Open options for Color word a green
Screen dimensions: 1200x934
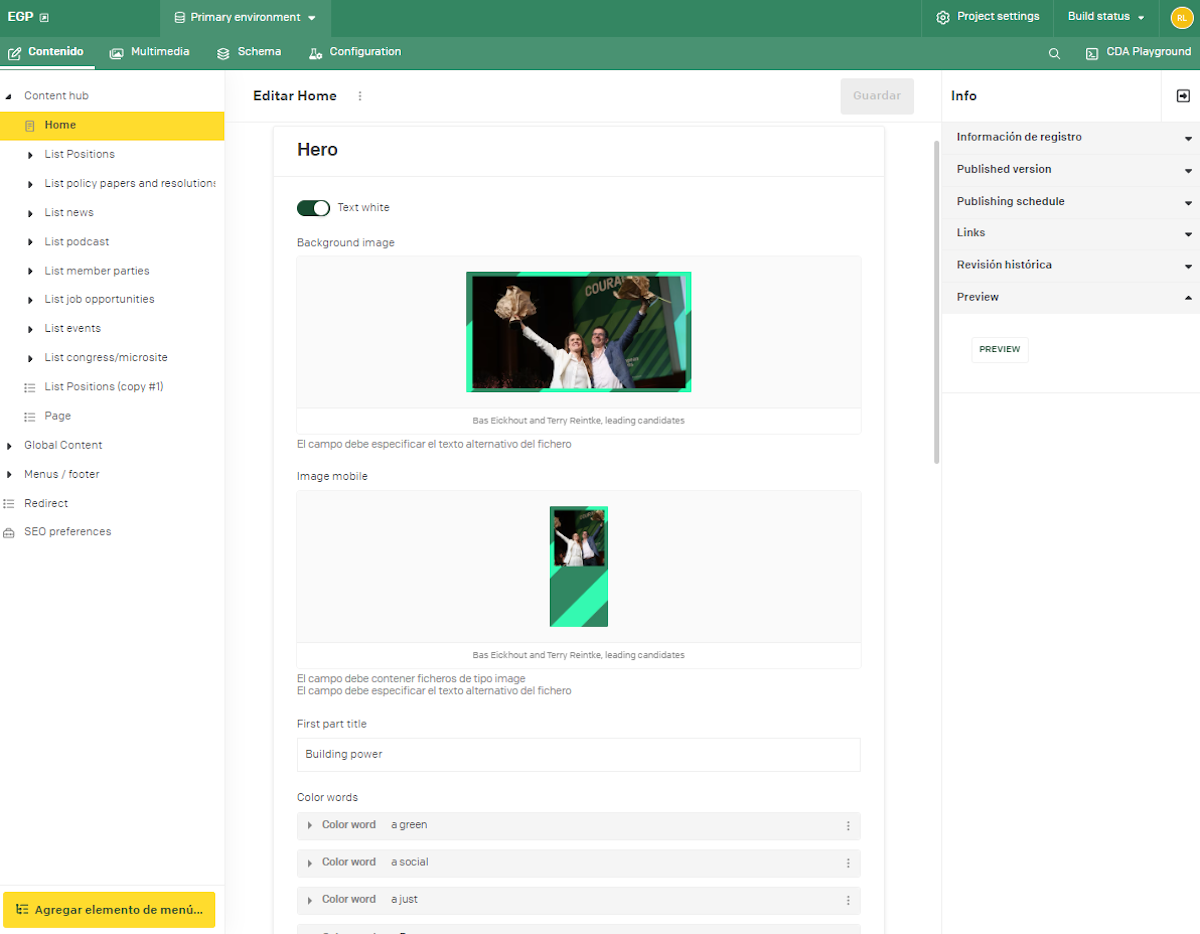pyautogui.click(x=848, y=826)
